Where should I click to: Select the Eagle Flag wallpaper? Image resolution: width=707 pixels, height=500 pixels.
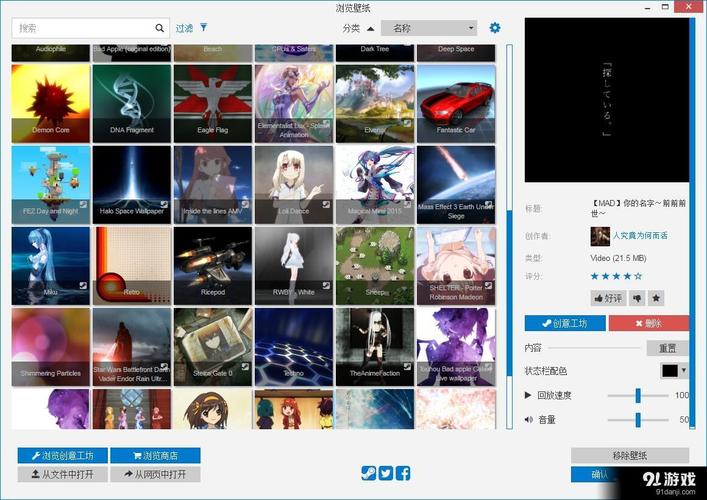213,104
